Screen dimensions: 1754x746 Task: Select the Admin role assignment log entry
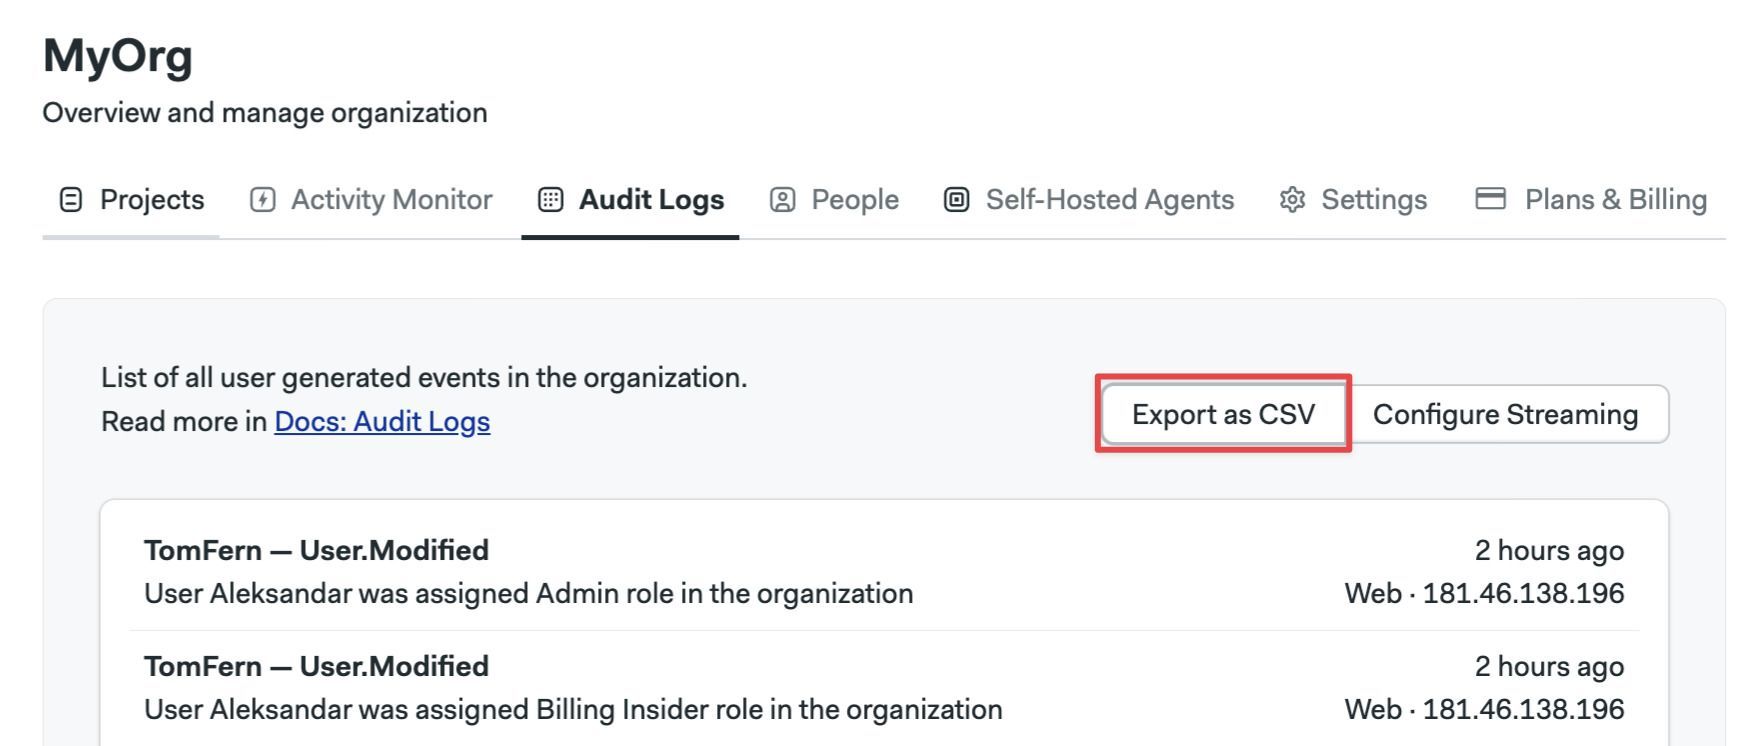[x=884, y=572]
